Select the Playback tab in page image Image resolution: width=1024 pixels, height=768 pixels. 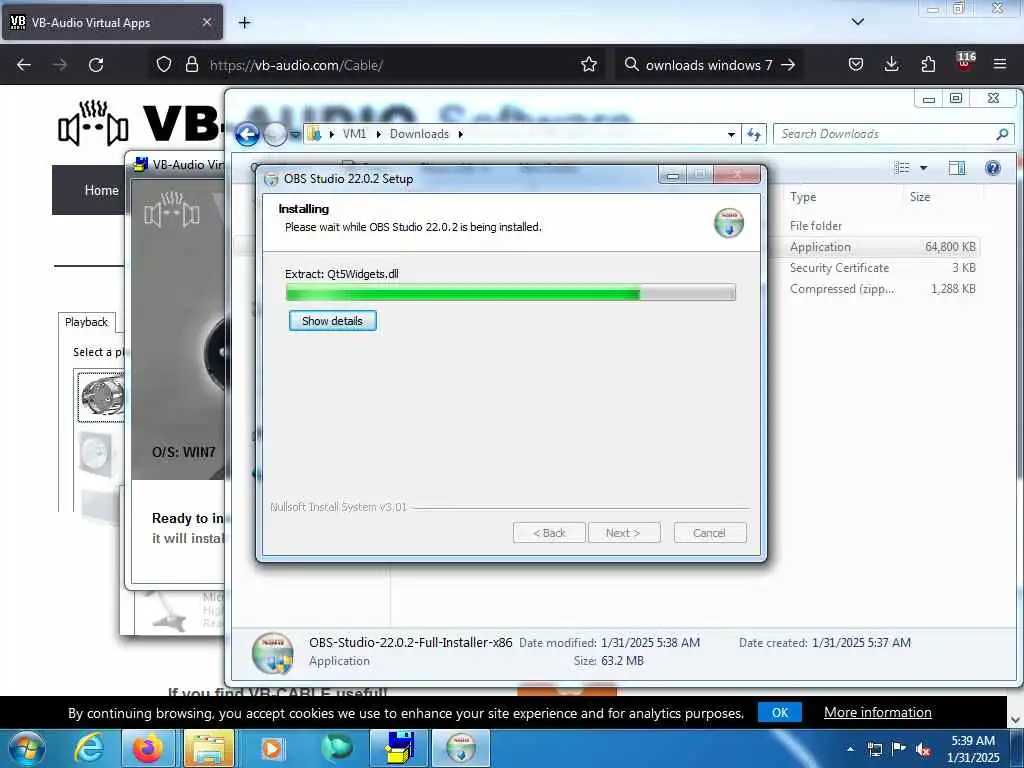point(86,322)
